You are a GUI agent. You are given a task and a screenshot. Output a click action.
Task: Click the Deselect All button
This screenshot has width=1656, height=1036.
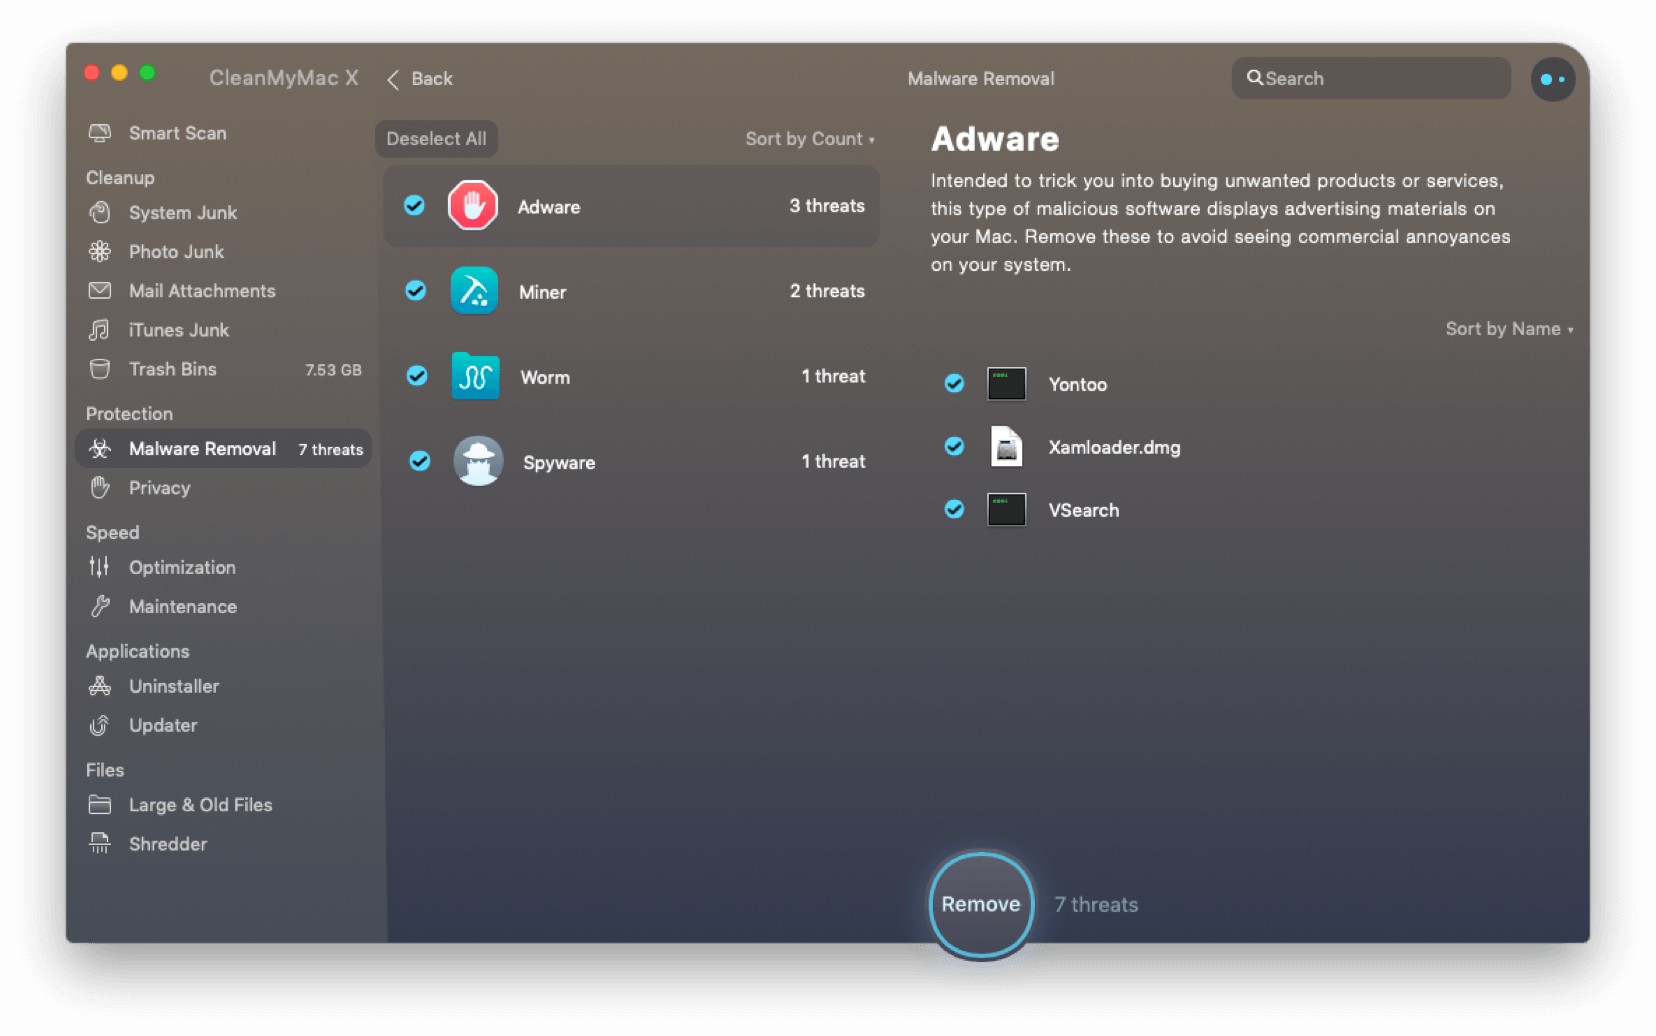[x=436, y=139]
